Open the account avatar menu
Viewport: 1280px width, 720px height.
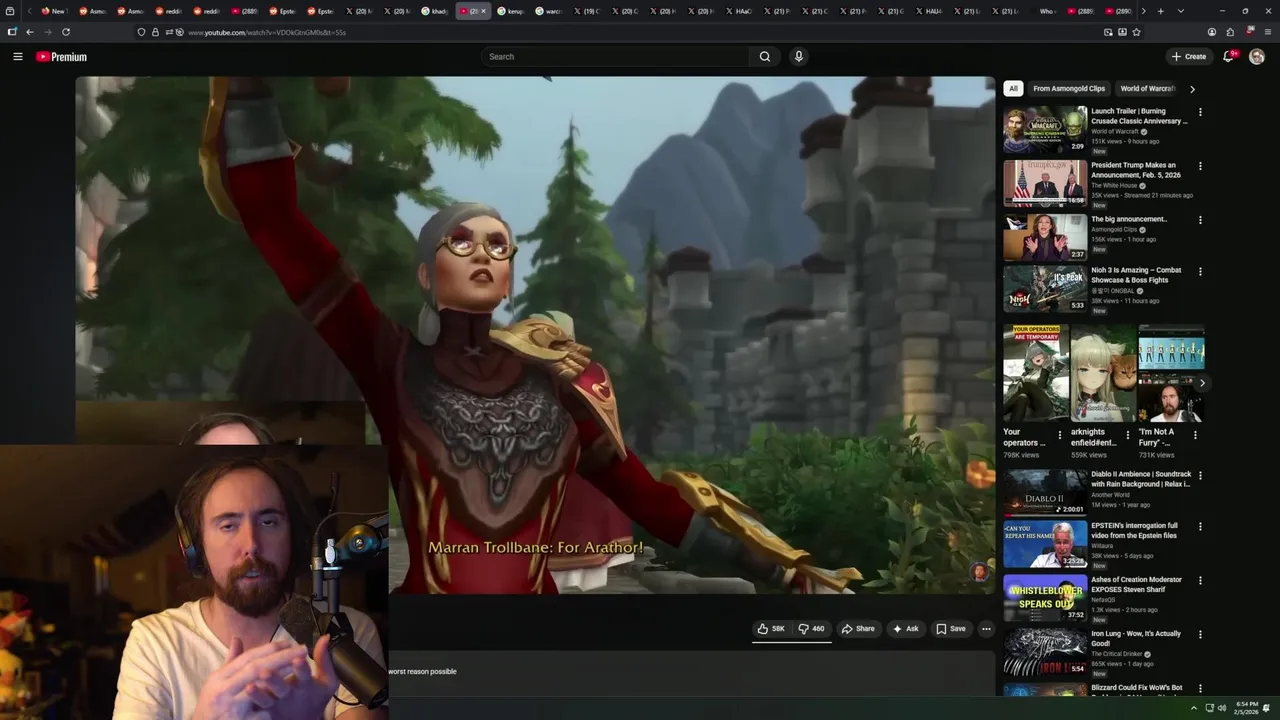tap(1257, 57)
